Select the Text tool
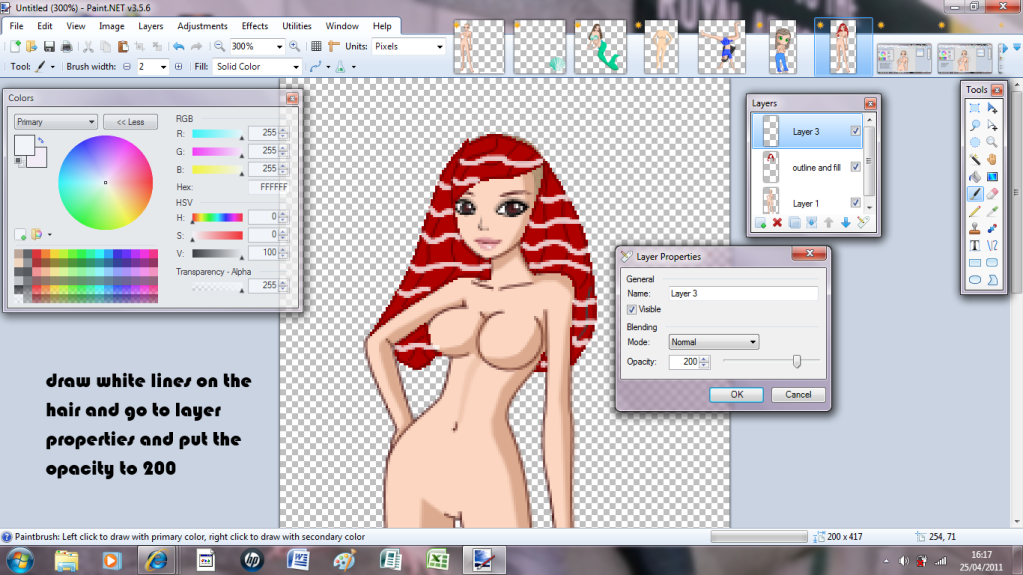This screenshot has height=575, width=1023. (x=975, y=245)
